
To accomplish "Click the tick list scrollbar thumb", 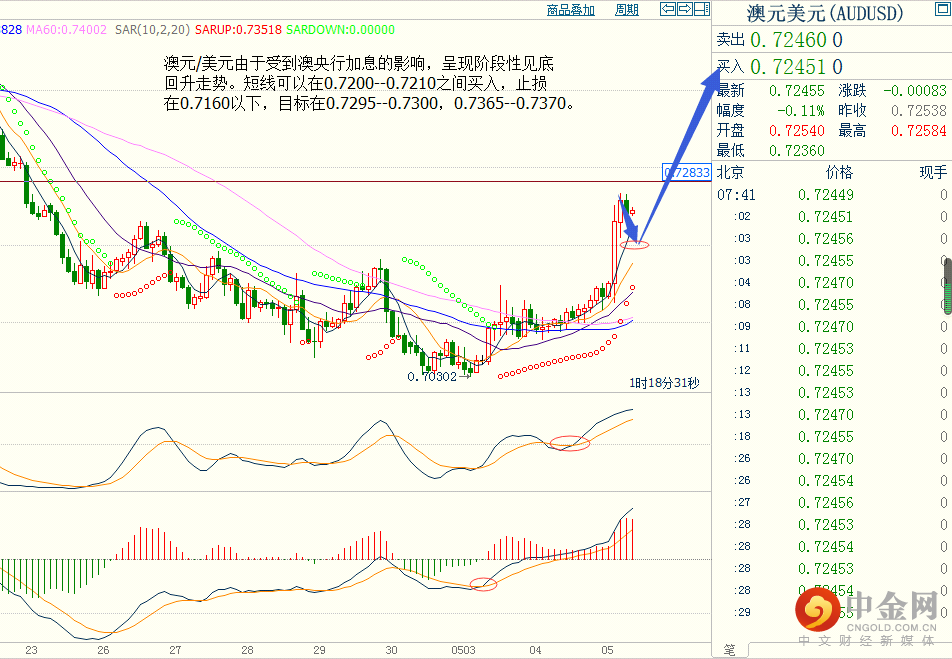I will pos(948,285).
